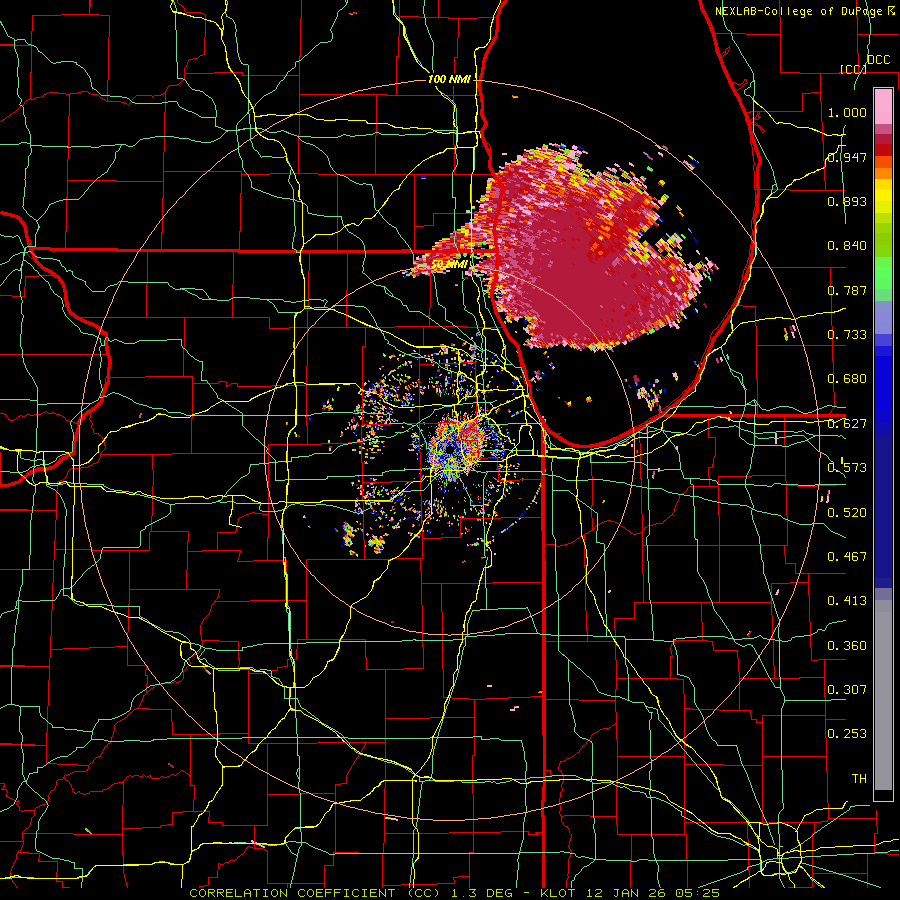Click the "TH" threshold label on the scale

click(x=859, y=779)
